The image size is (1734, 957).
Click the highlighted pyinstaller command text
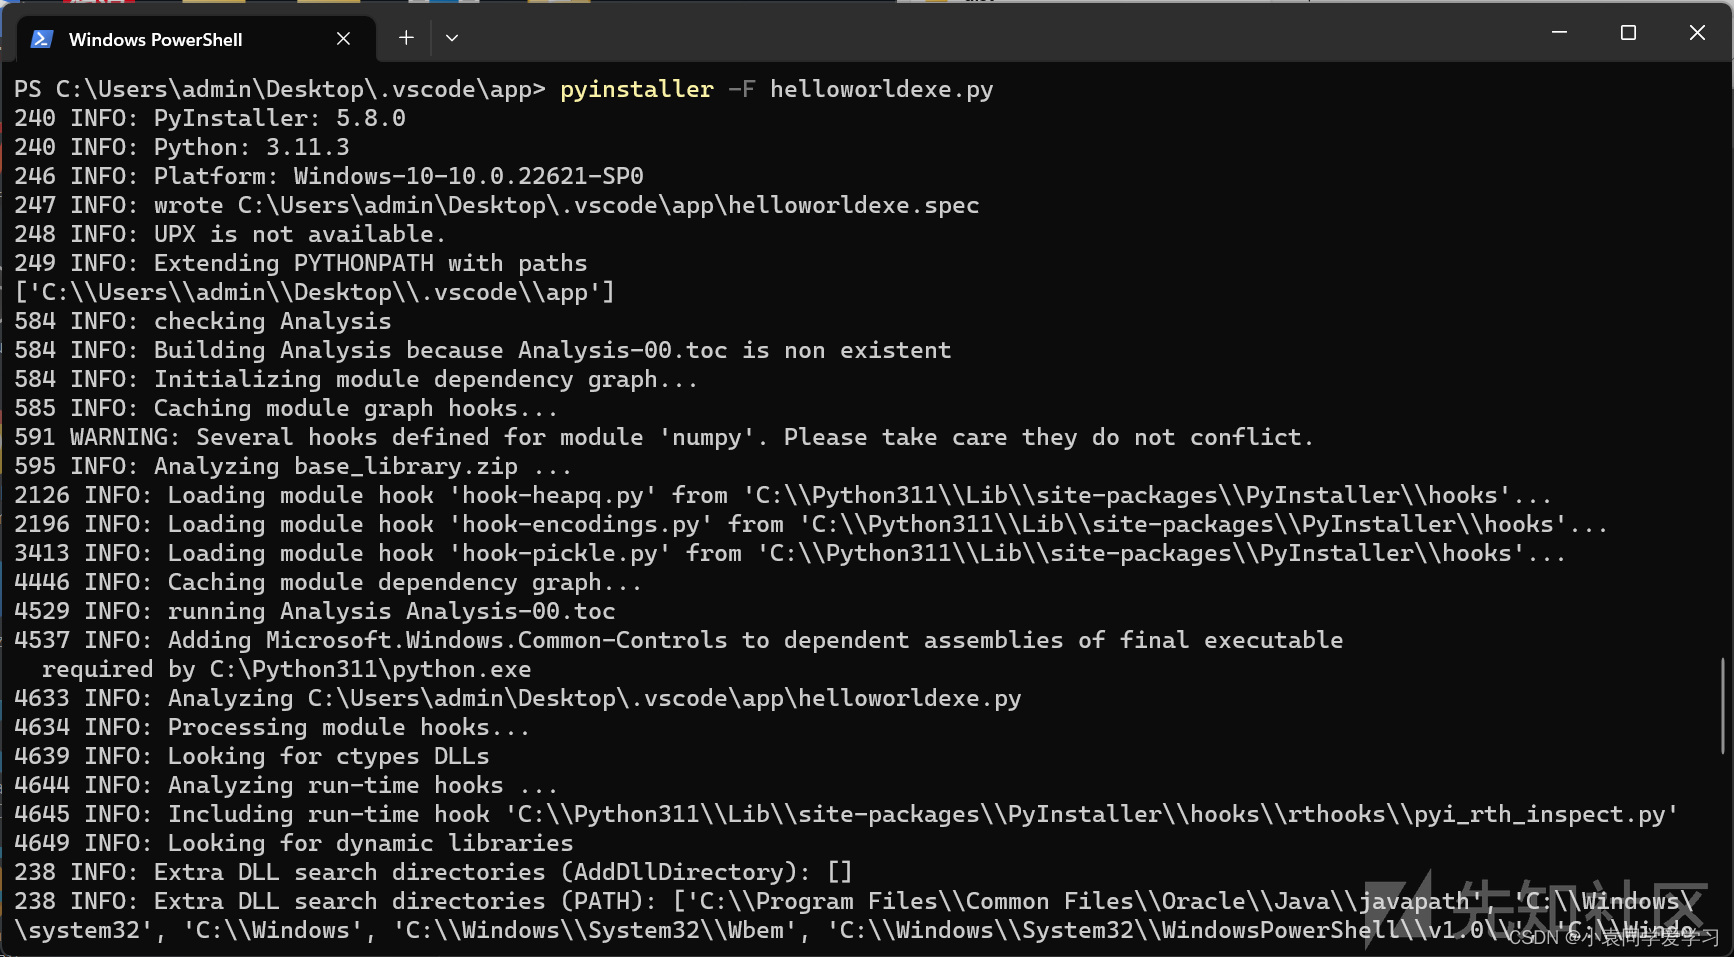coord(636,89)
